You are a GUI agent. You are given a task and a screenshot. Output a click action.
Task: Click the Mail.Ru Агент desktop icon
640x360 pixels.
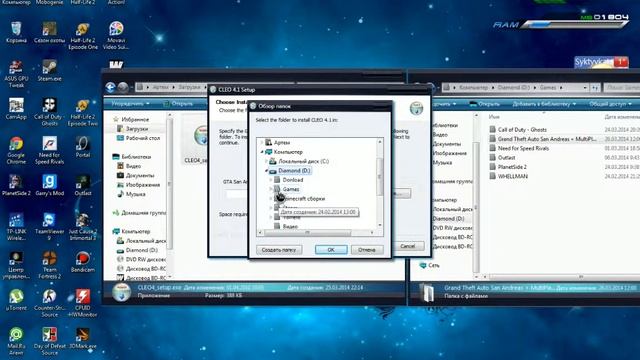[16, 341]
